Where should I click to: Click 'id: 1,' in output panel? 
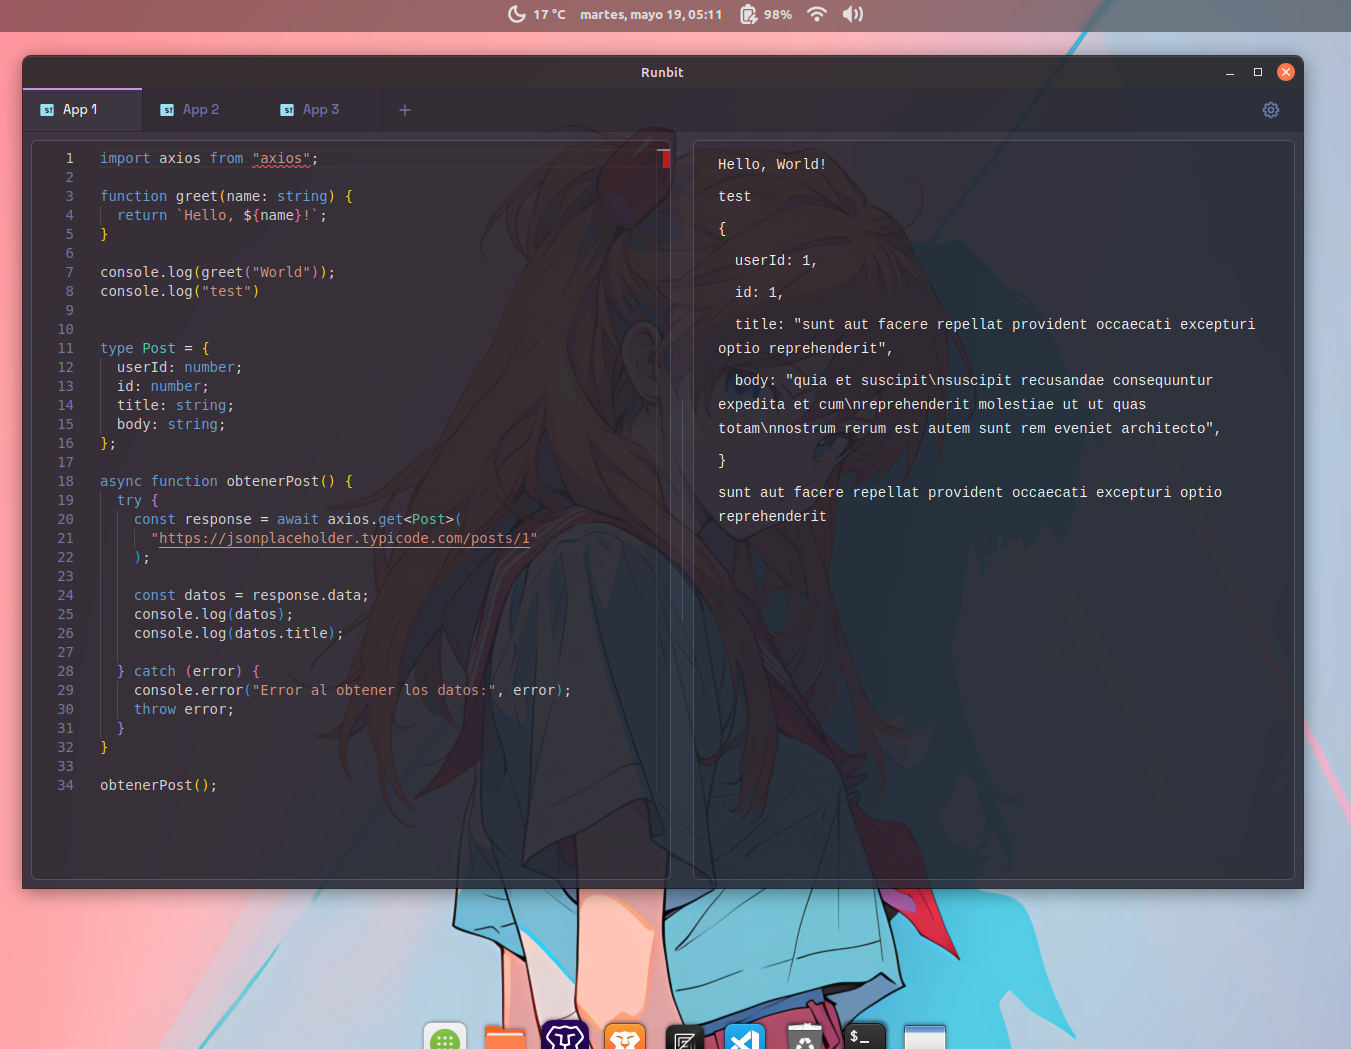pyautogui.click(x=759, y=292)
